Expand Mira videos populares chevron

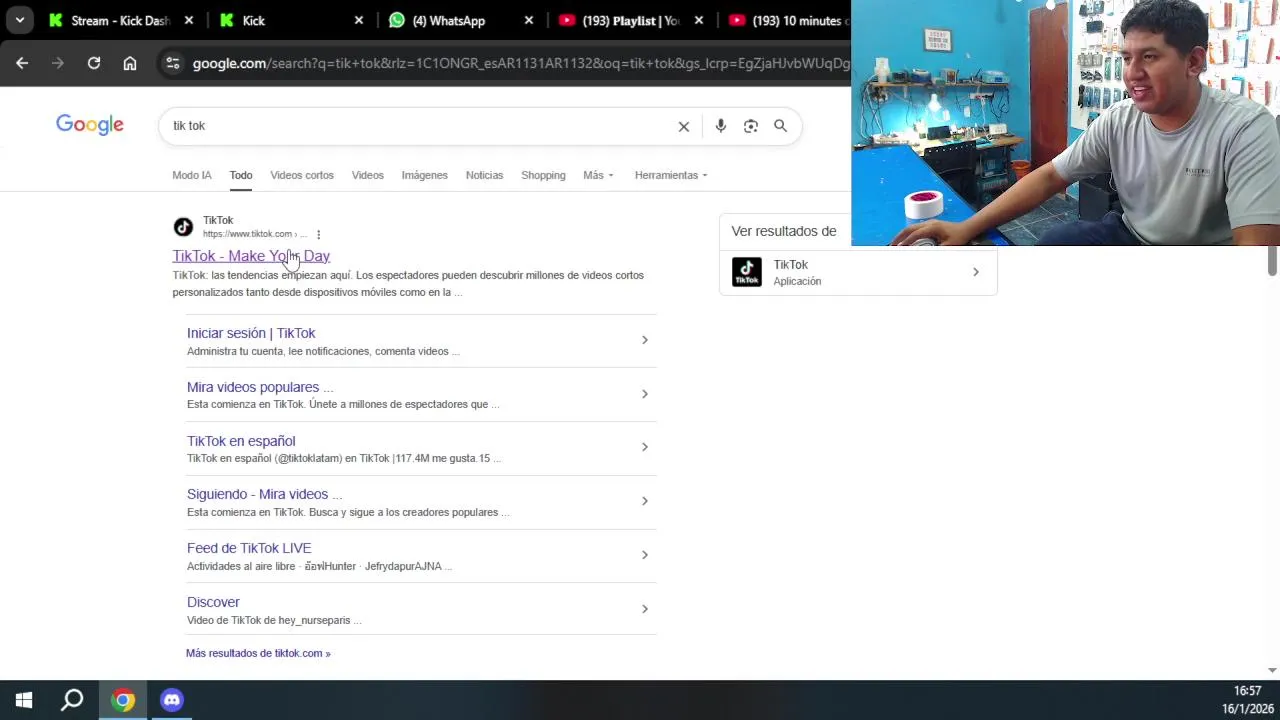coord(645,394)
